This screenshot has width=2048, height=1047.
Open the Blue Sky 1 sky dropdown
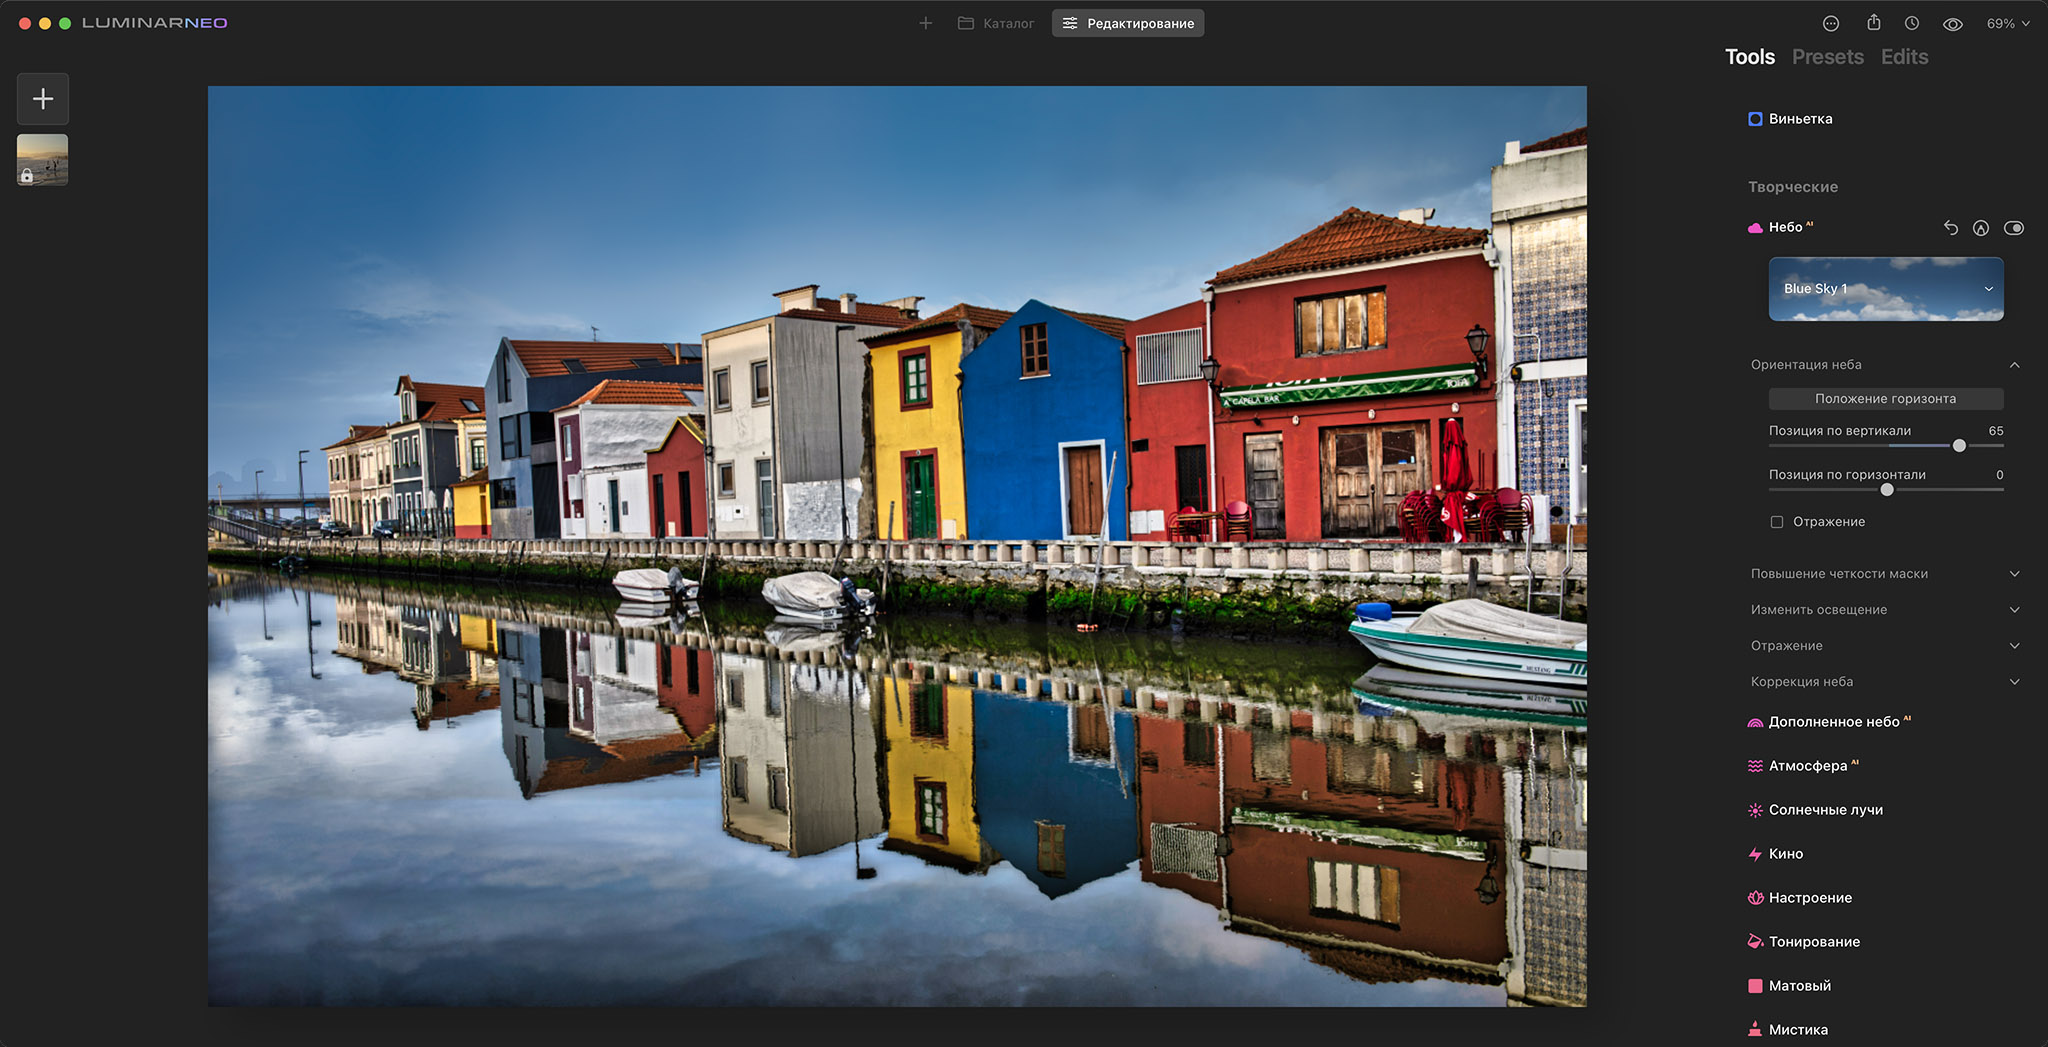1885,289
